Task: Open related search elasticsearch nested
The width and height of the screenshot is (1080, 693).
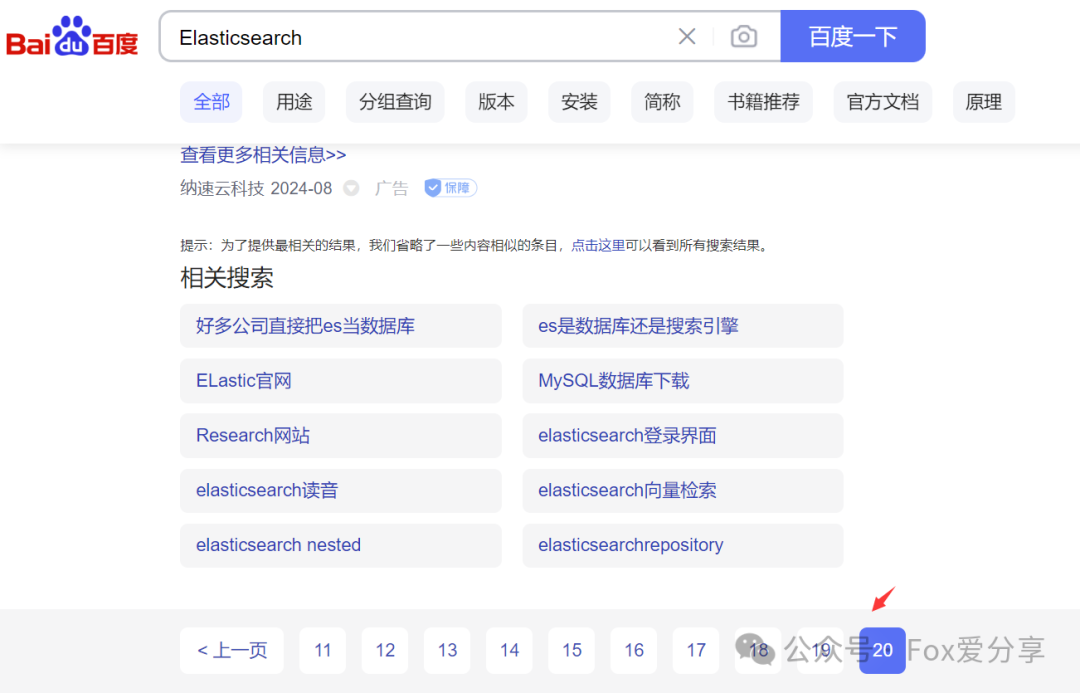Action: [x=341, y=545]
